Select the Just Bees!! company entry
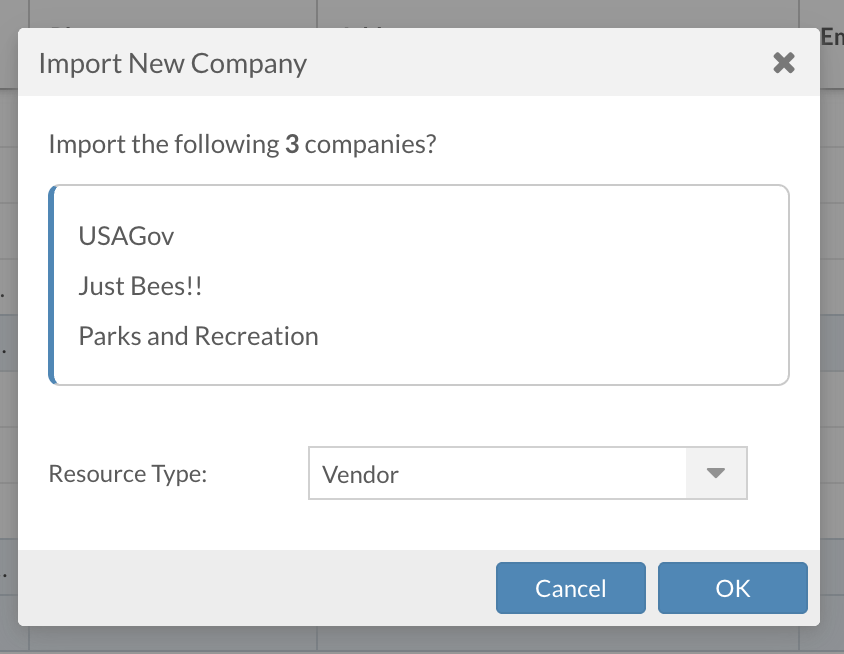 [x=140, y=286]
